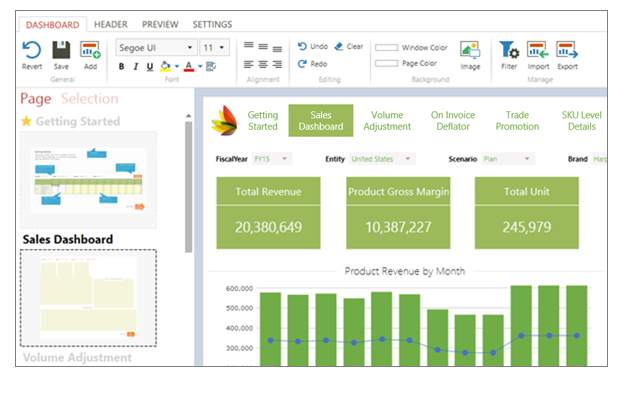Align content to top right
The width and height of the screenshot is (634, 398).
[x=277, y=49]
